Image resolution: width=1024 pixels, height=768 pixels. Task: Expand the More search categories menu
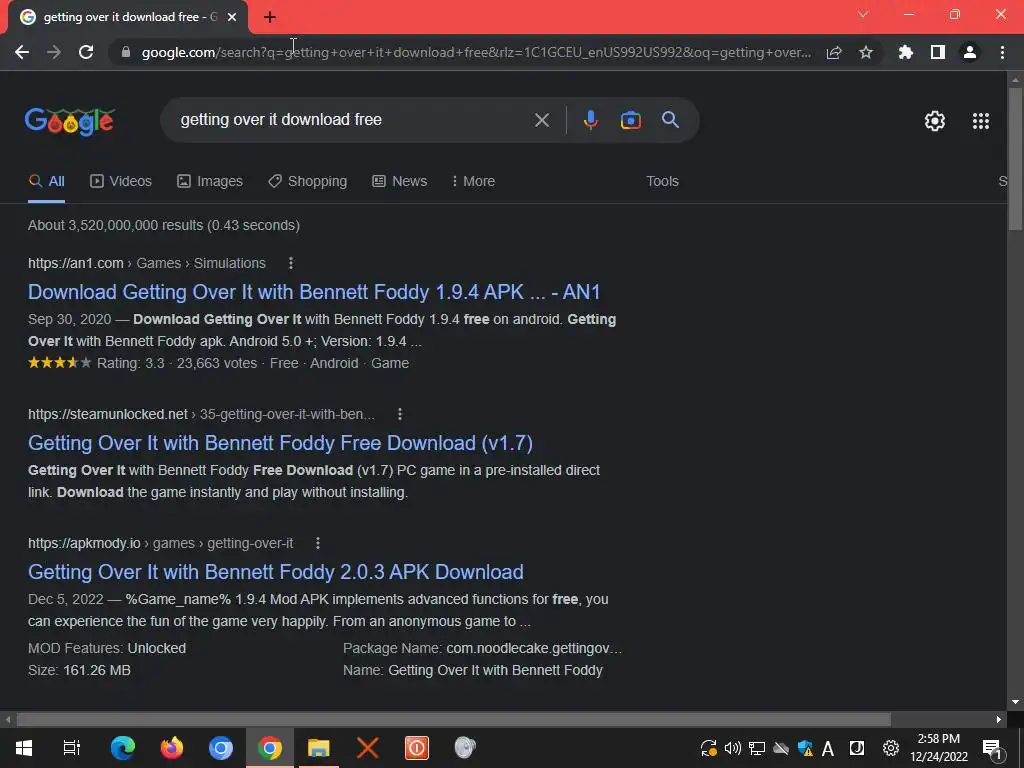473,182
